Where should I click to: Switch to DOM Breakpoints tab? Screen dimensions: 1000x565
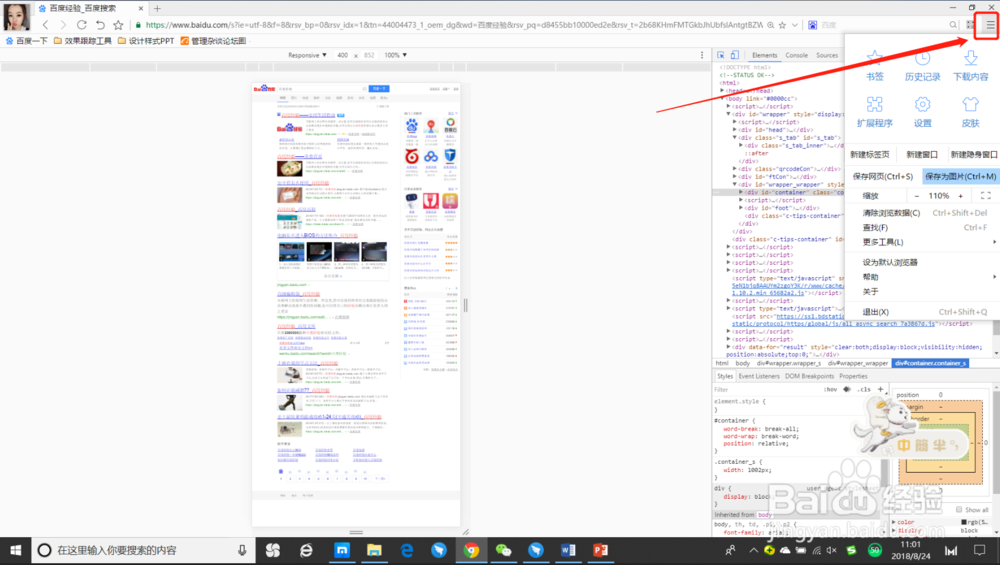(809, 376)
